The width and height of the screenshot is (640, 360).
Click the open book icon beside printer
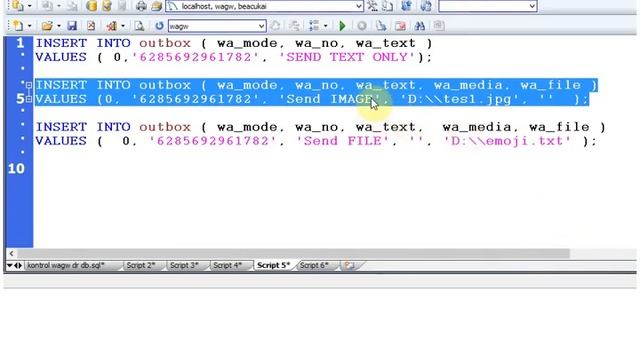coord(156,6)
